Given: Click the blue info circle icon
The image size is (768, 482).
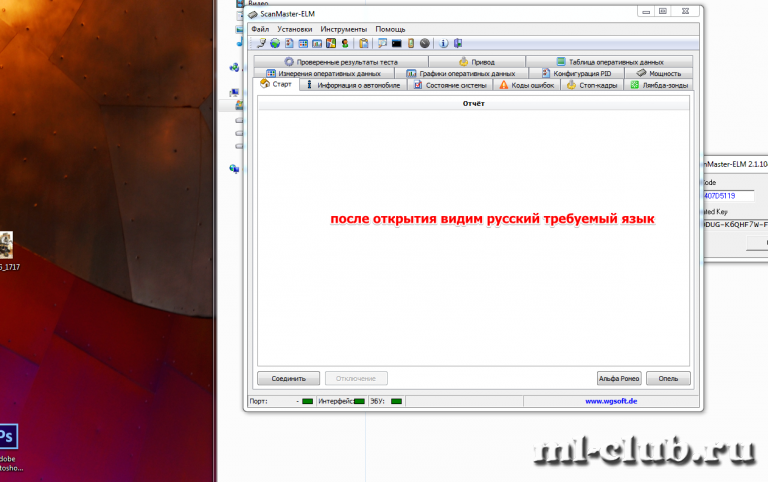Looking at the screenshot, I should pos(443,43).
